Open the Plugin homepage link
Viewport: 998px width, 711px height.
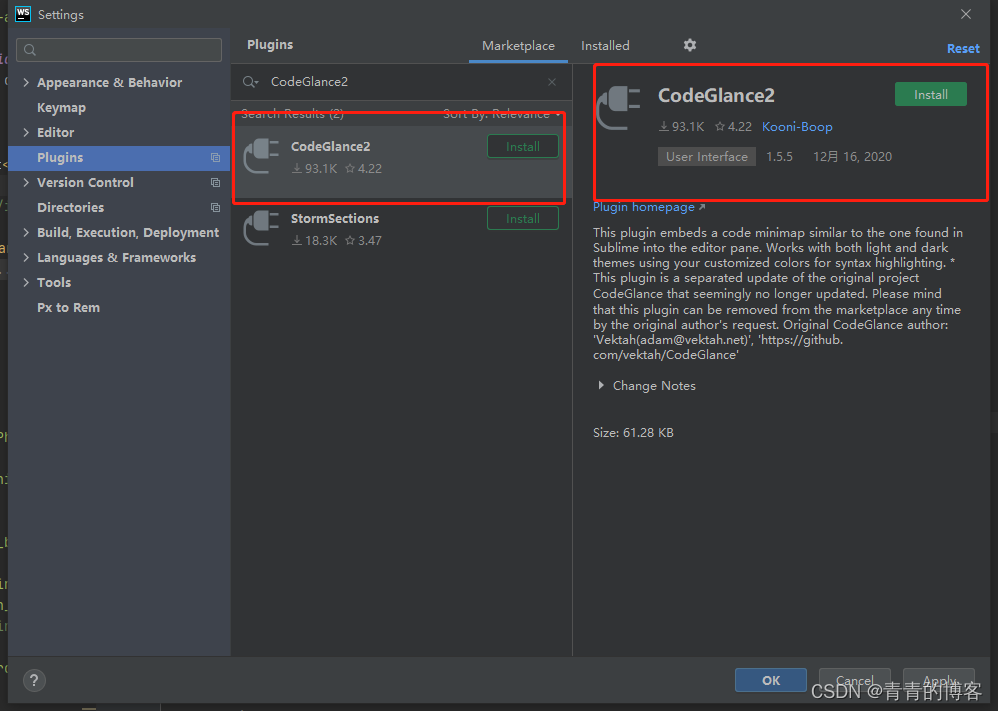(x=649, y=207)
